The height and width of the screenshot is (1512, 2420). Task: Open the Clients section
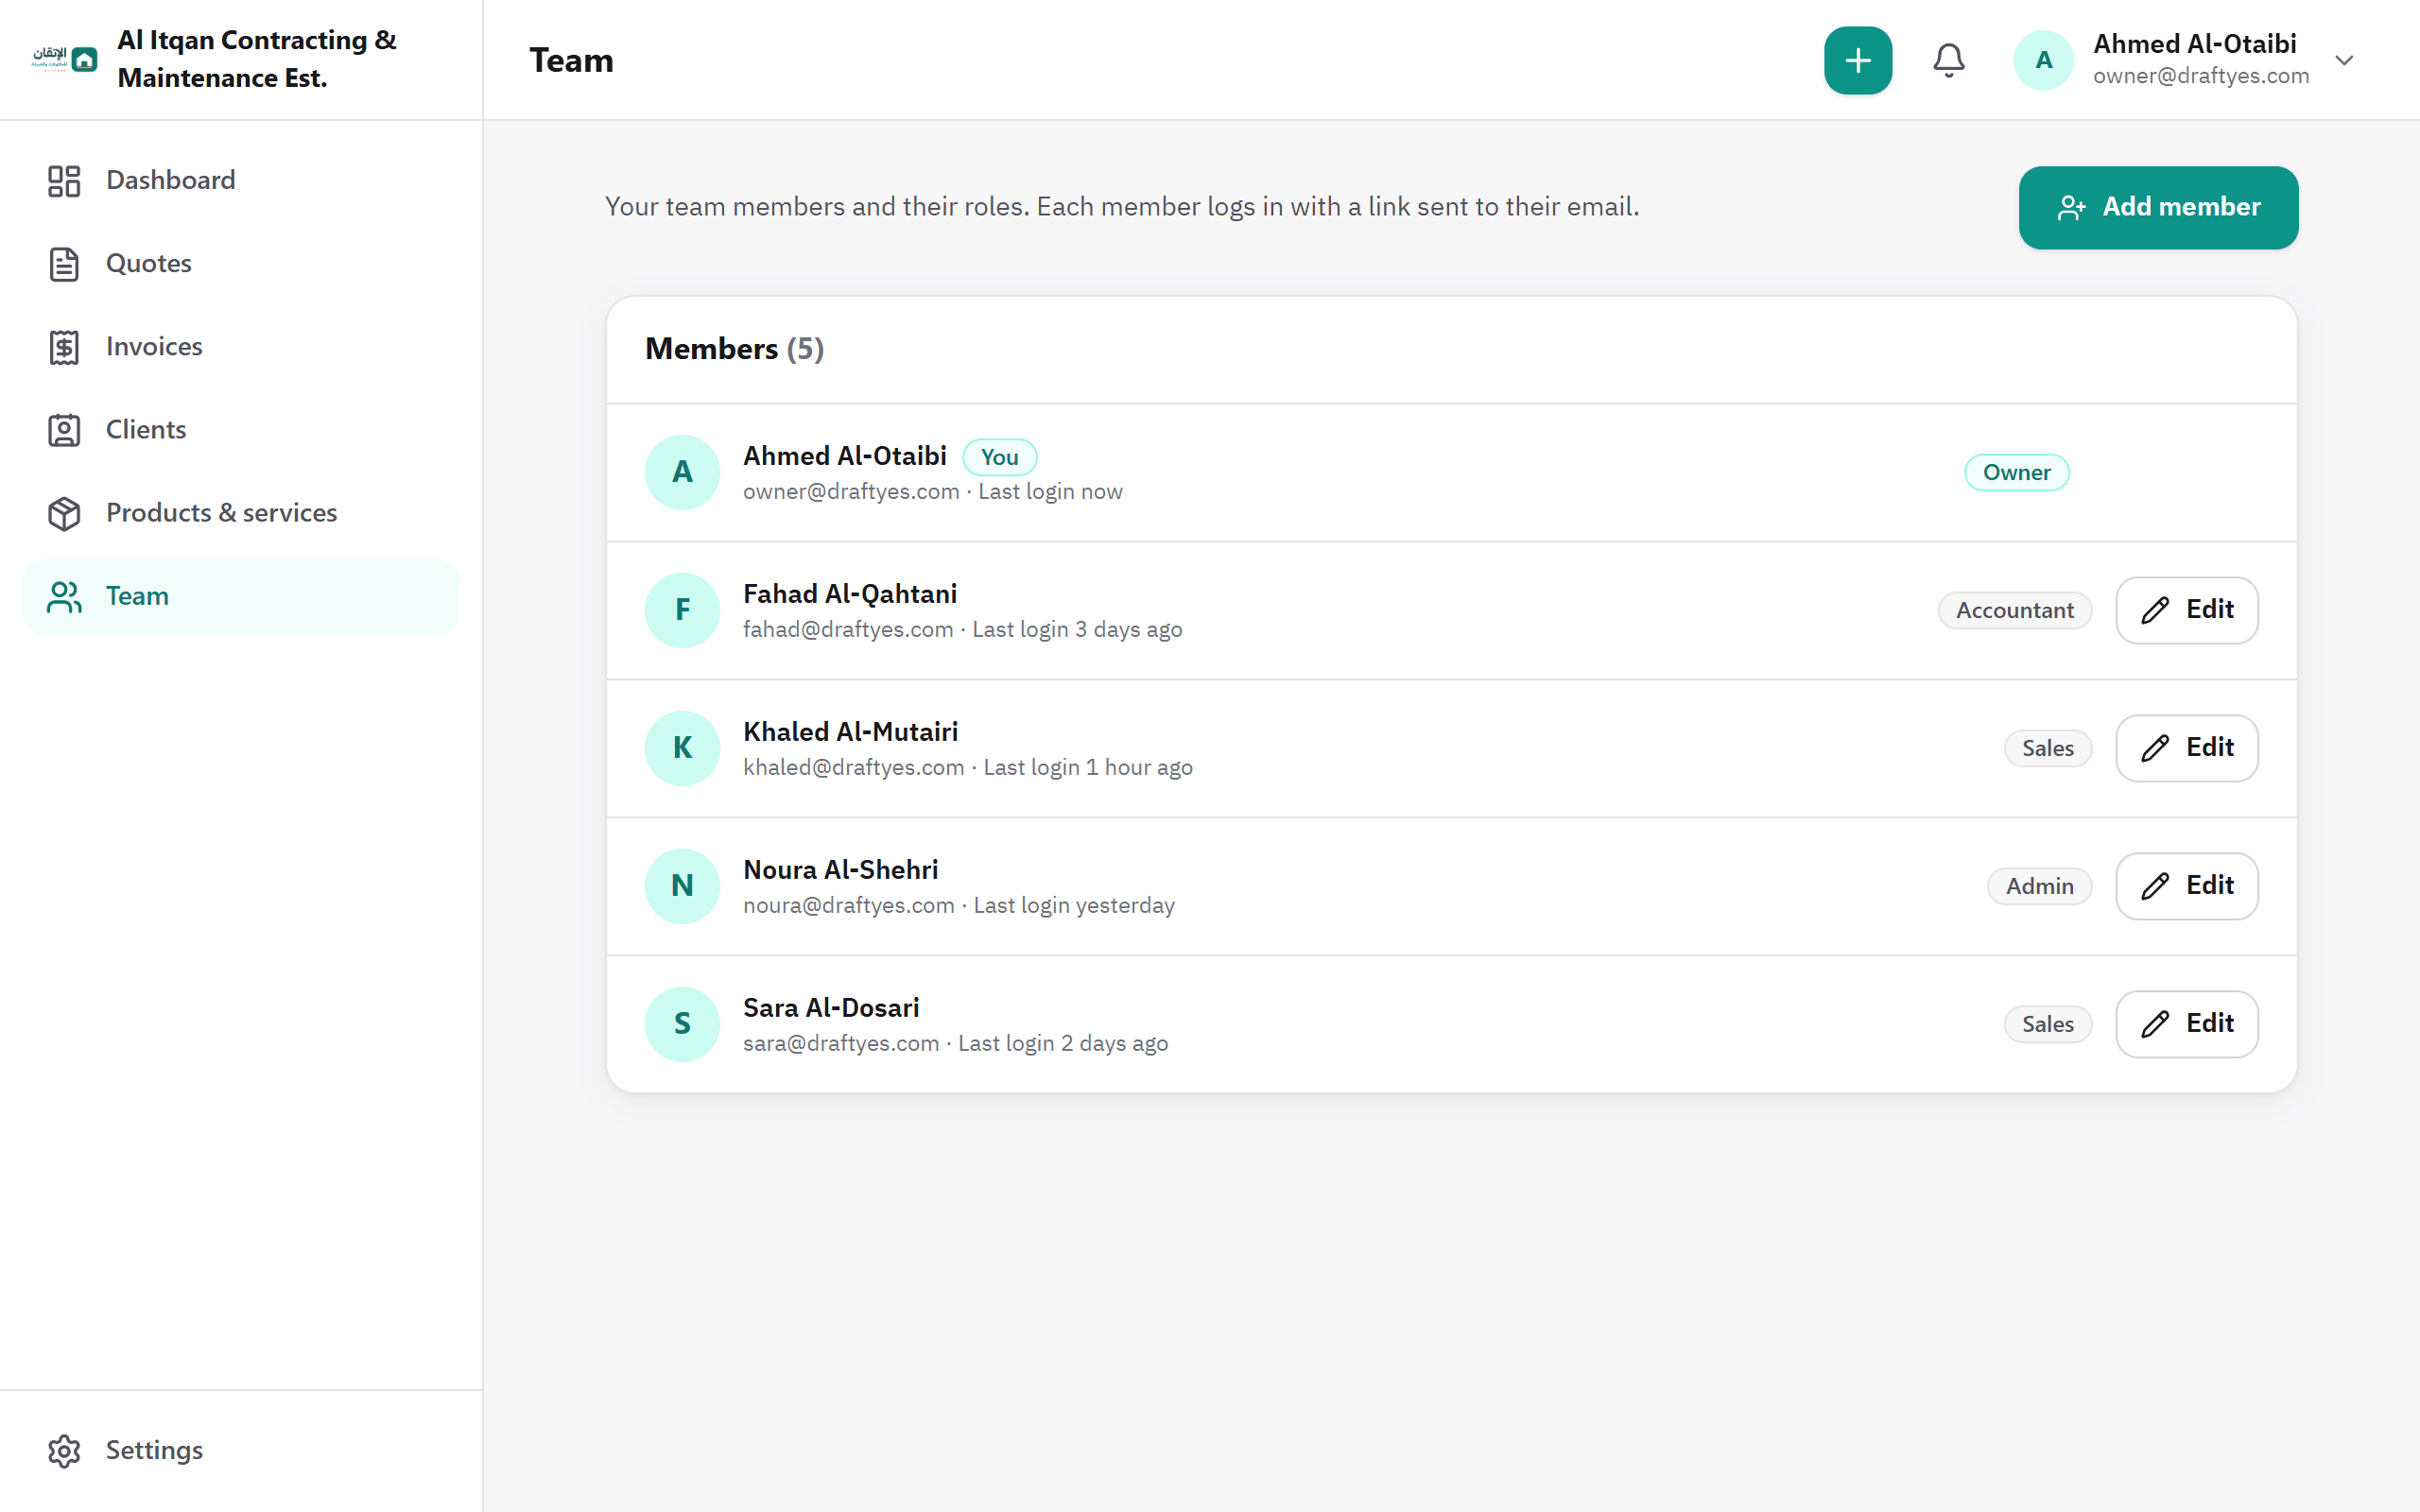[240, 429]
